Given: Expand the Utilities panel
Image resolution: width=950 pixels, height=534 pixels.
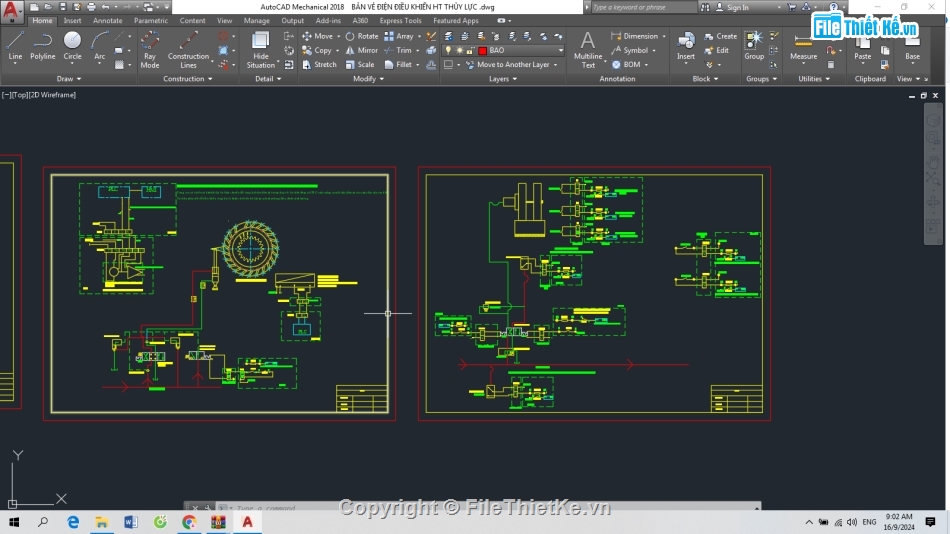Looking at the screenshot, I should coord(814,79).
